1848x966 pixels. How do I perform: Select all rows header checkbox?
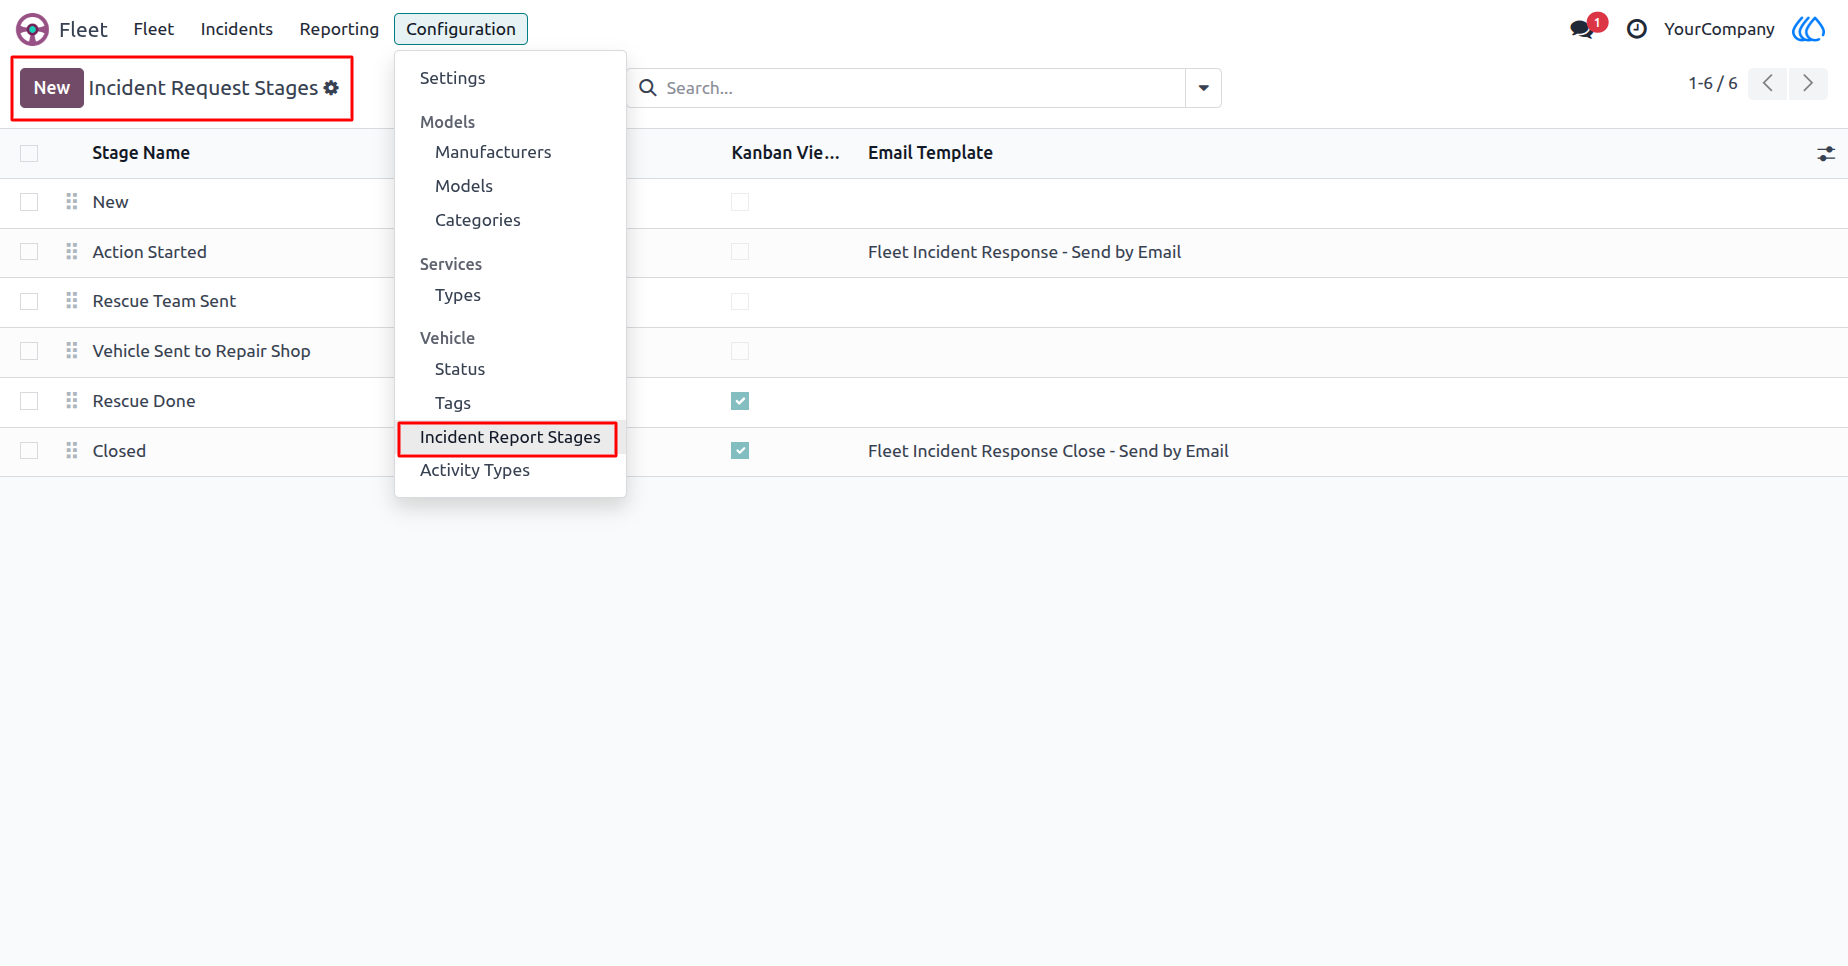(29, 153)
